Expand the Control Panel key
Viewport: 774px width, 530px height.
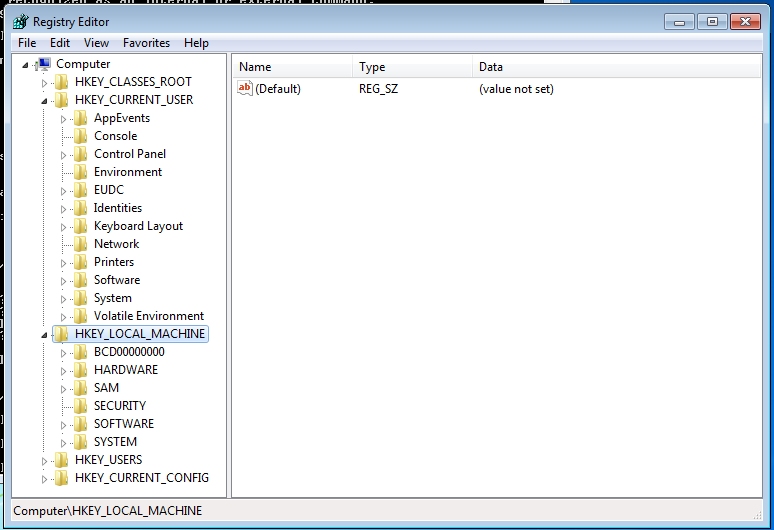click(x=63, y=155)
